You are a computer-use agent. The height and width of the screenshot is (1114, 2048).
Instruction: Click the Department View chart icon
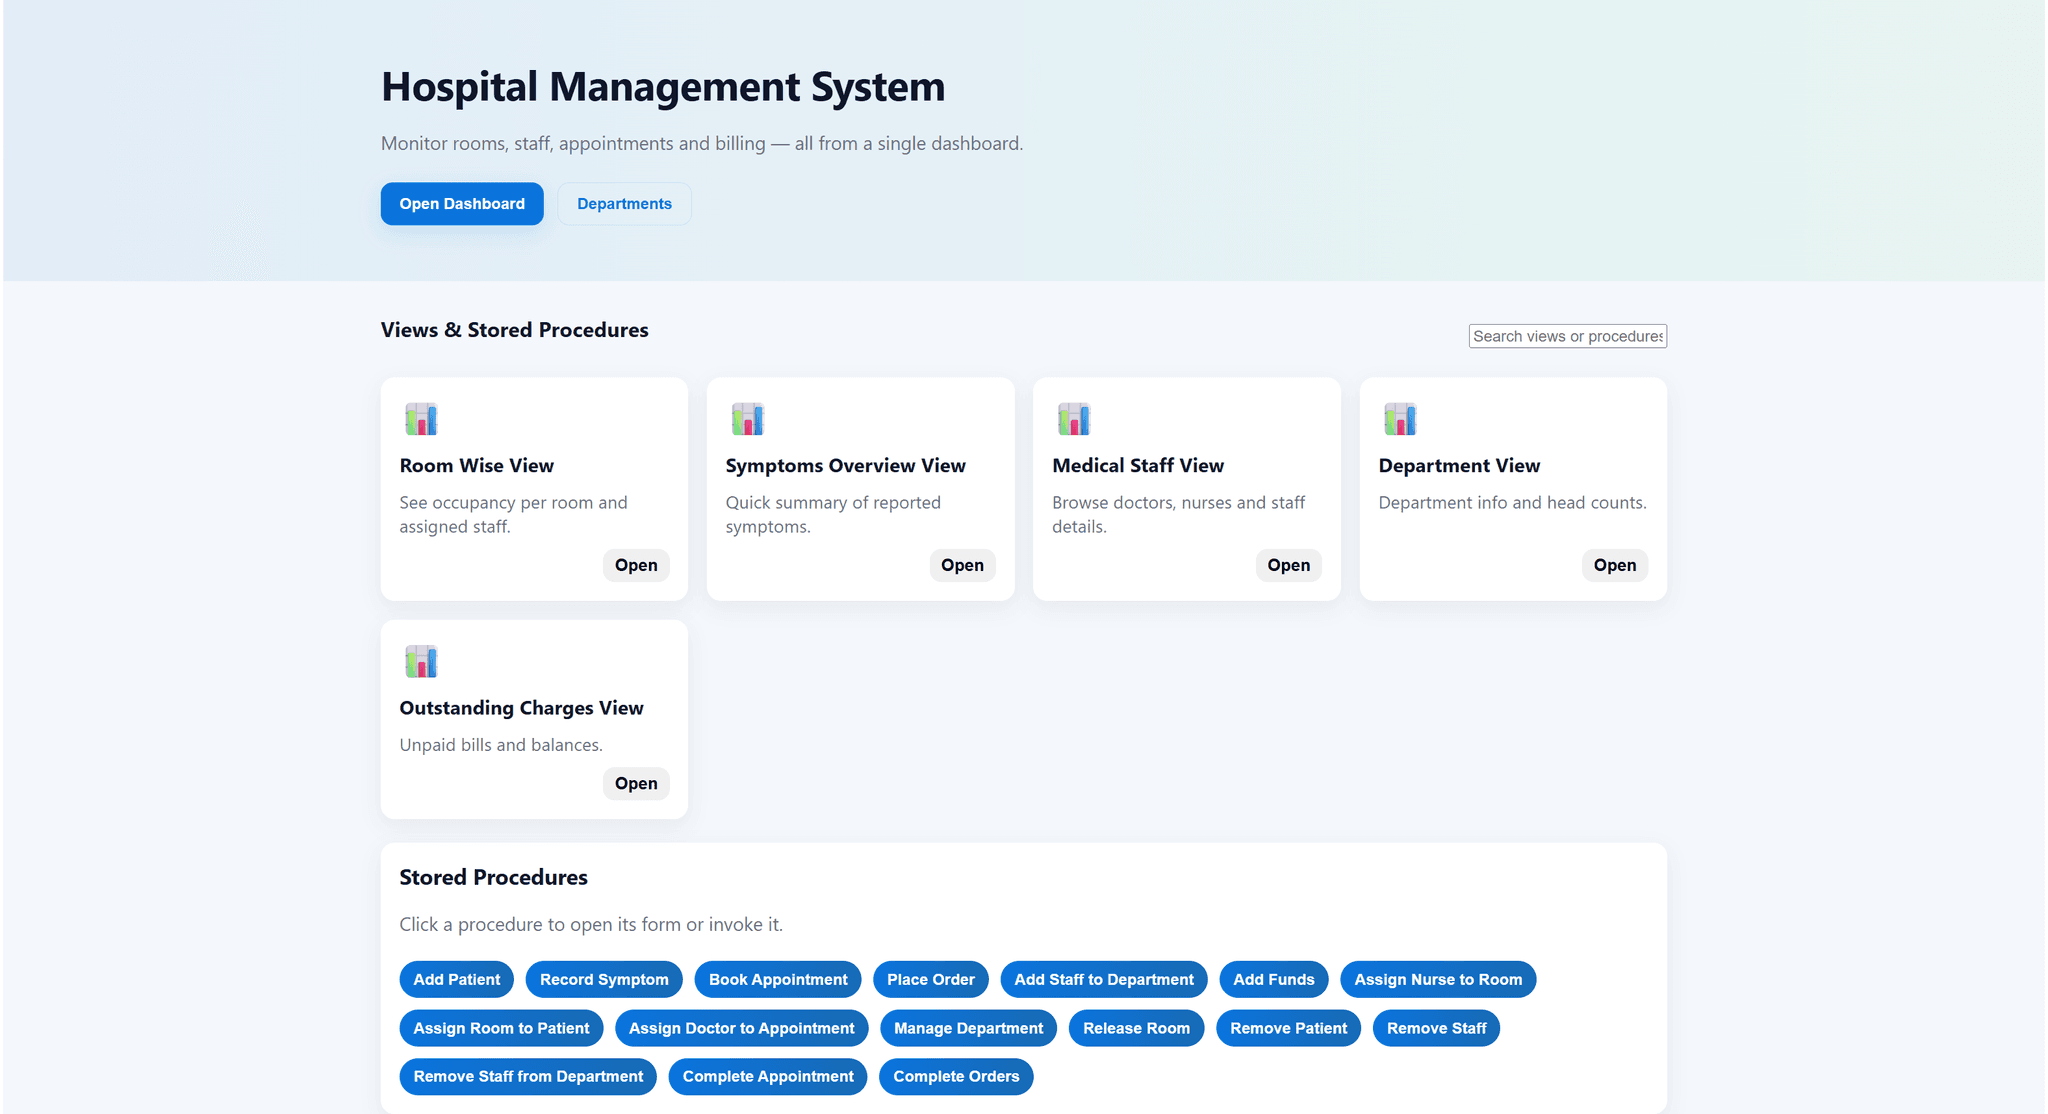point(1400,419)
